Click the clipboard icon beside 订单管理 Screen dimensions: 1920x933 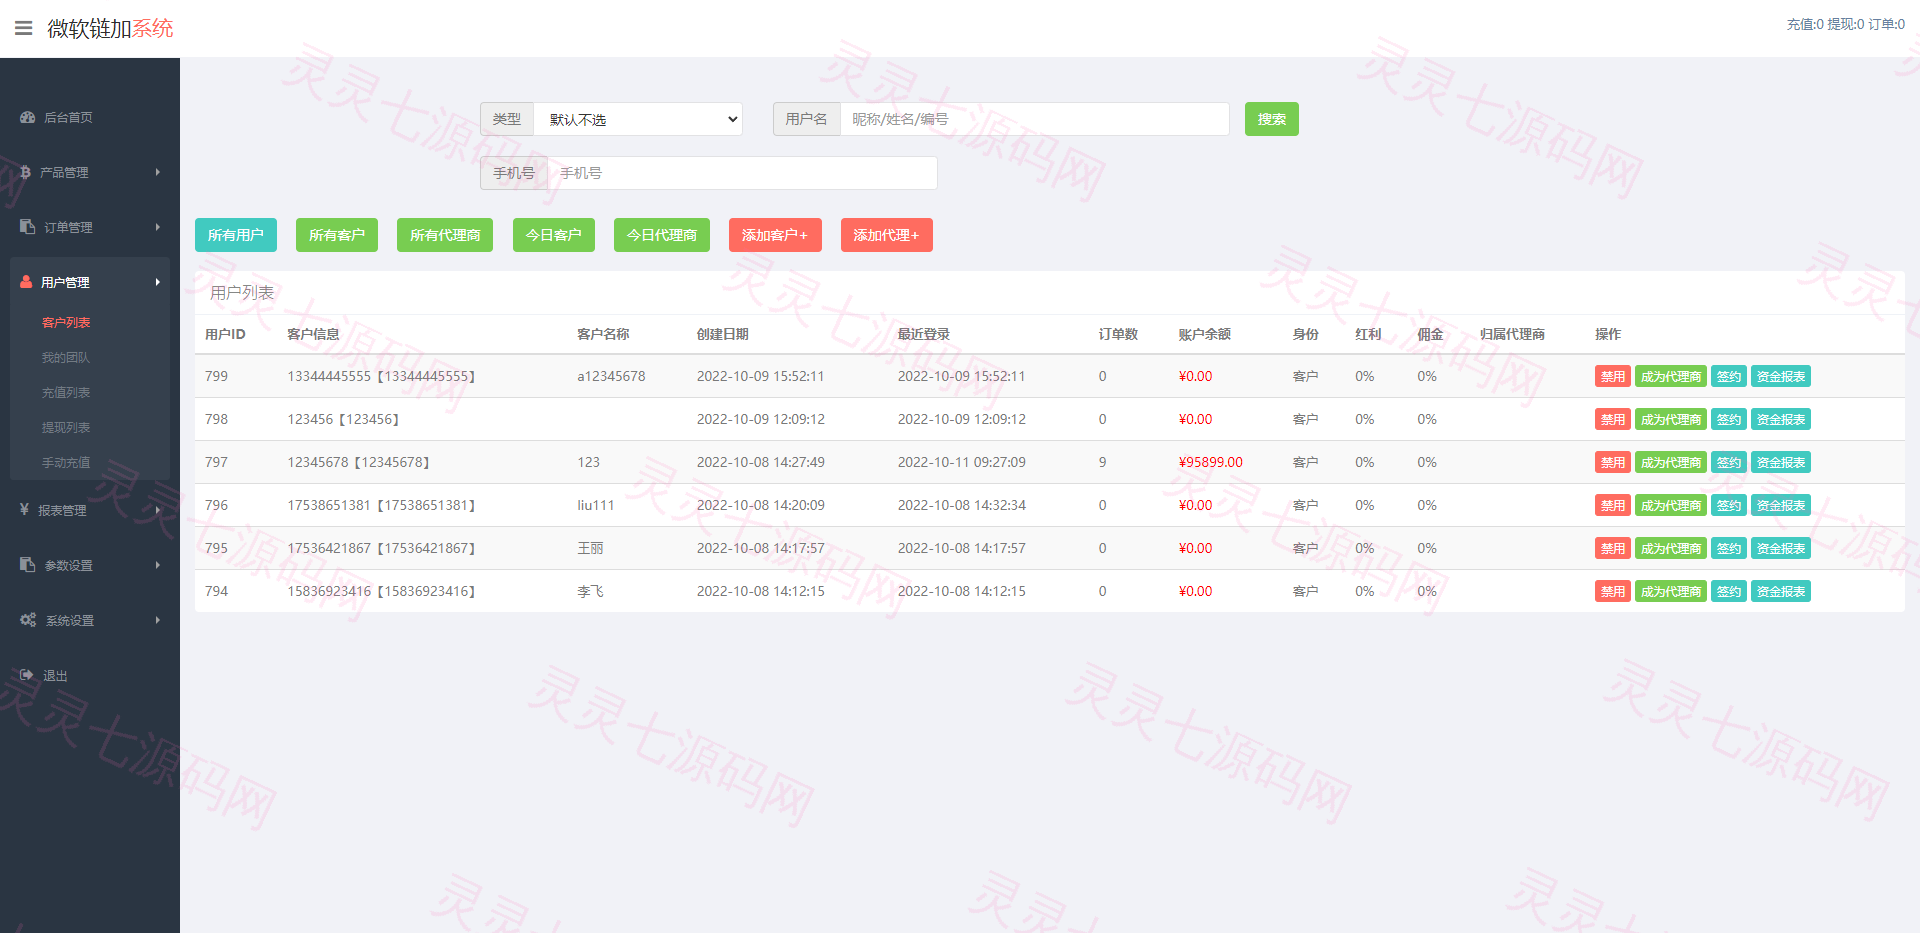tap(28, 227)
